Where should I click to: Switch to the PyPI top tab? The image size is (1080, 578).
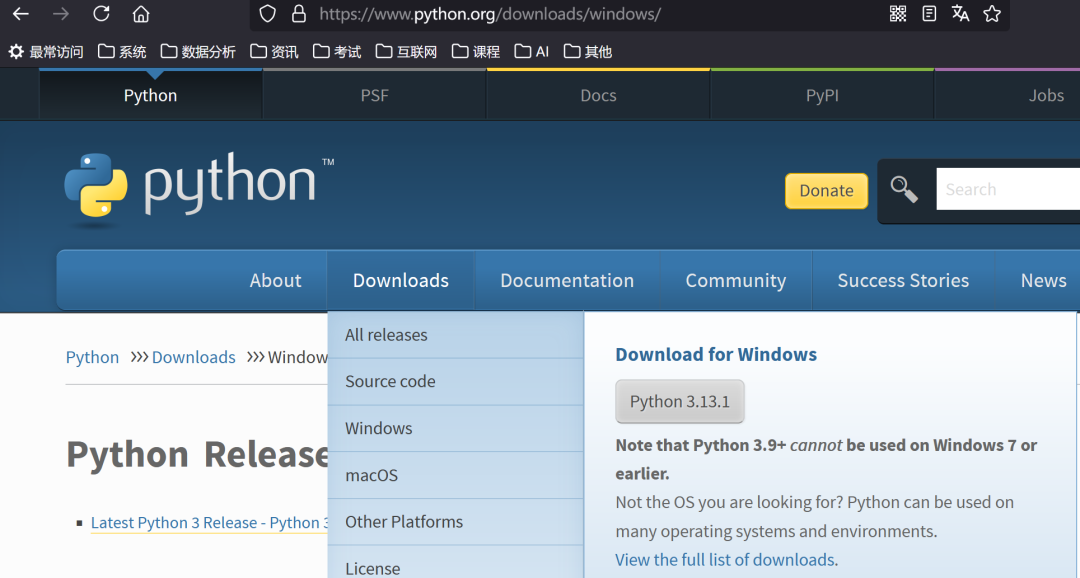[822, 95]
